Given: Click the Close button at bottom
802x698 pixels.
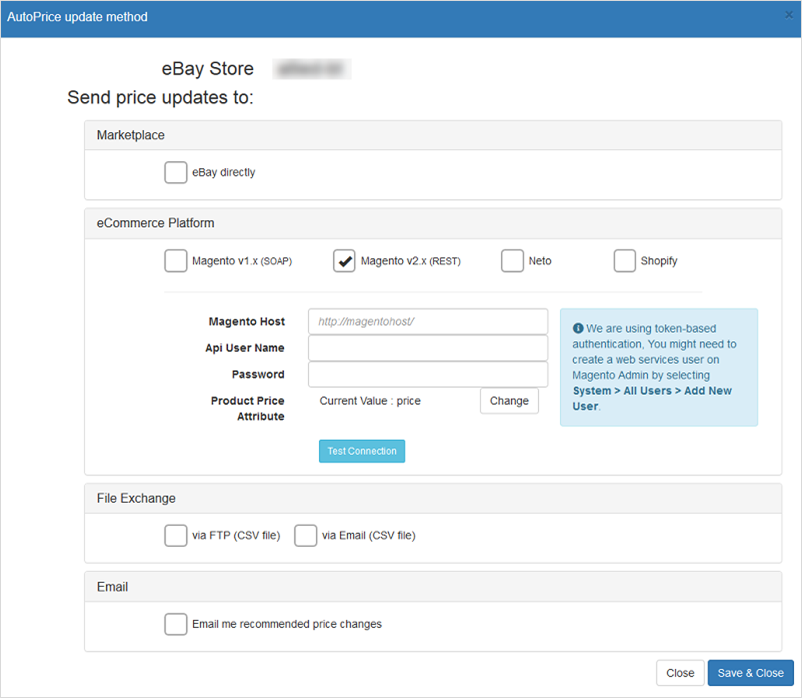Looking at the screenshot, I should click(680, 673).
